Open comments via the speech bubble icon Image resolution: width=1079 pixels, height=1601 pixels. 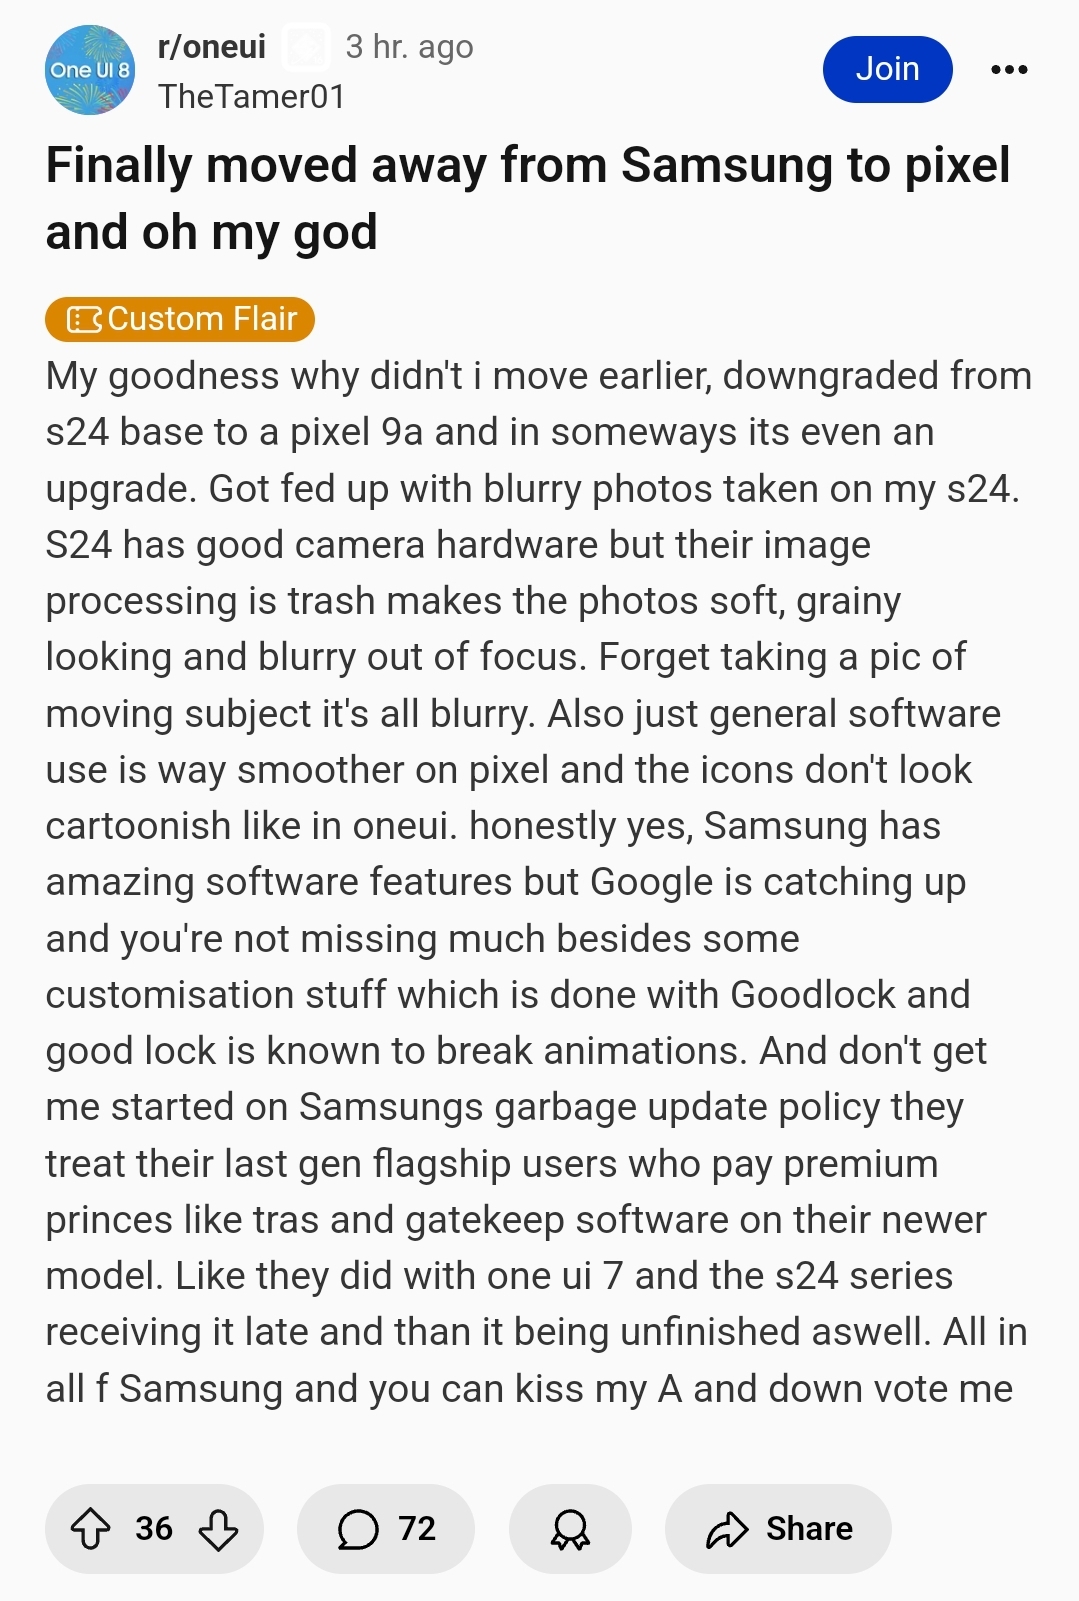point(357,1528)
